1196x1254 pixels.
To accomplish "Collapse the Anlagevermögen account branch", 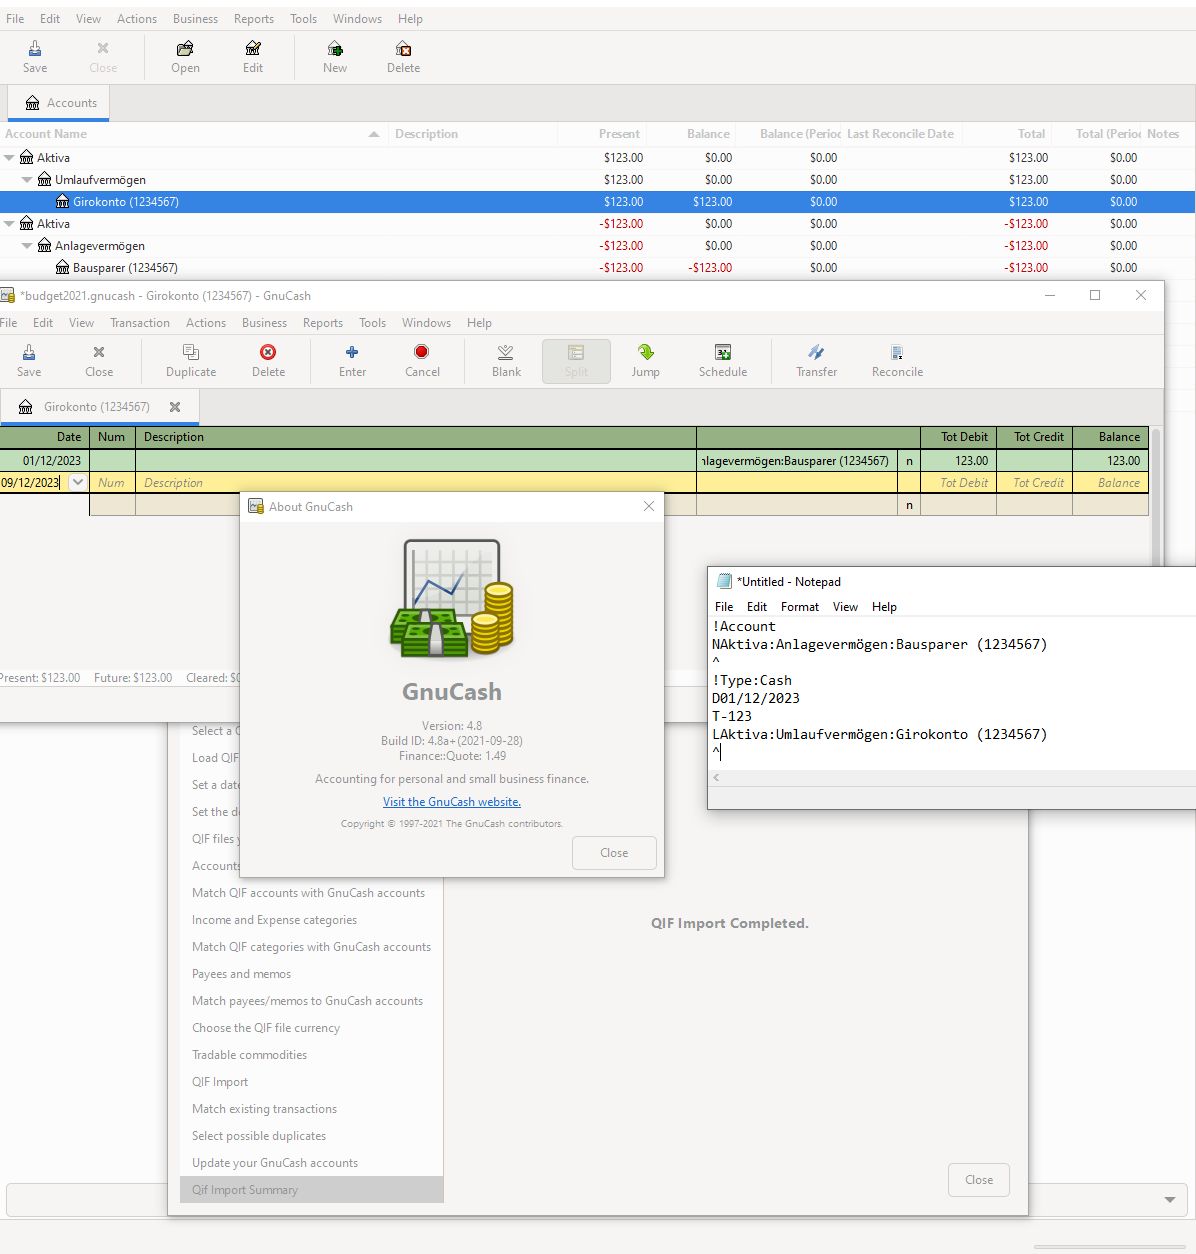I will point(27,246).
